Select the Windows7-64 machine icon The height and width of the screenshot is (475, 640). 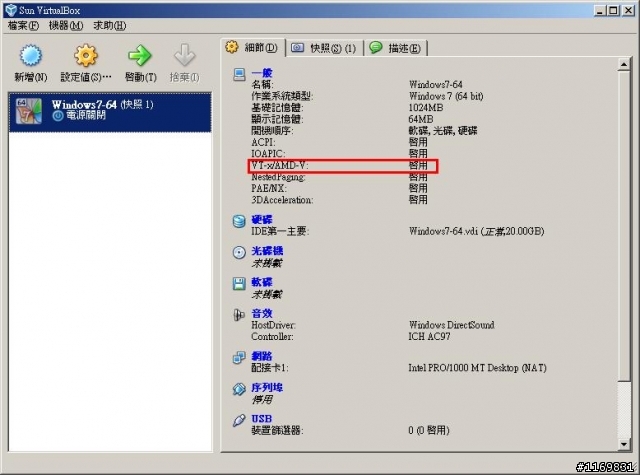29,111
